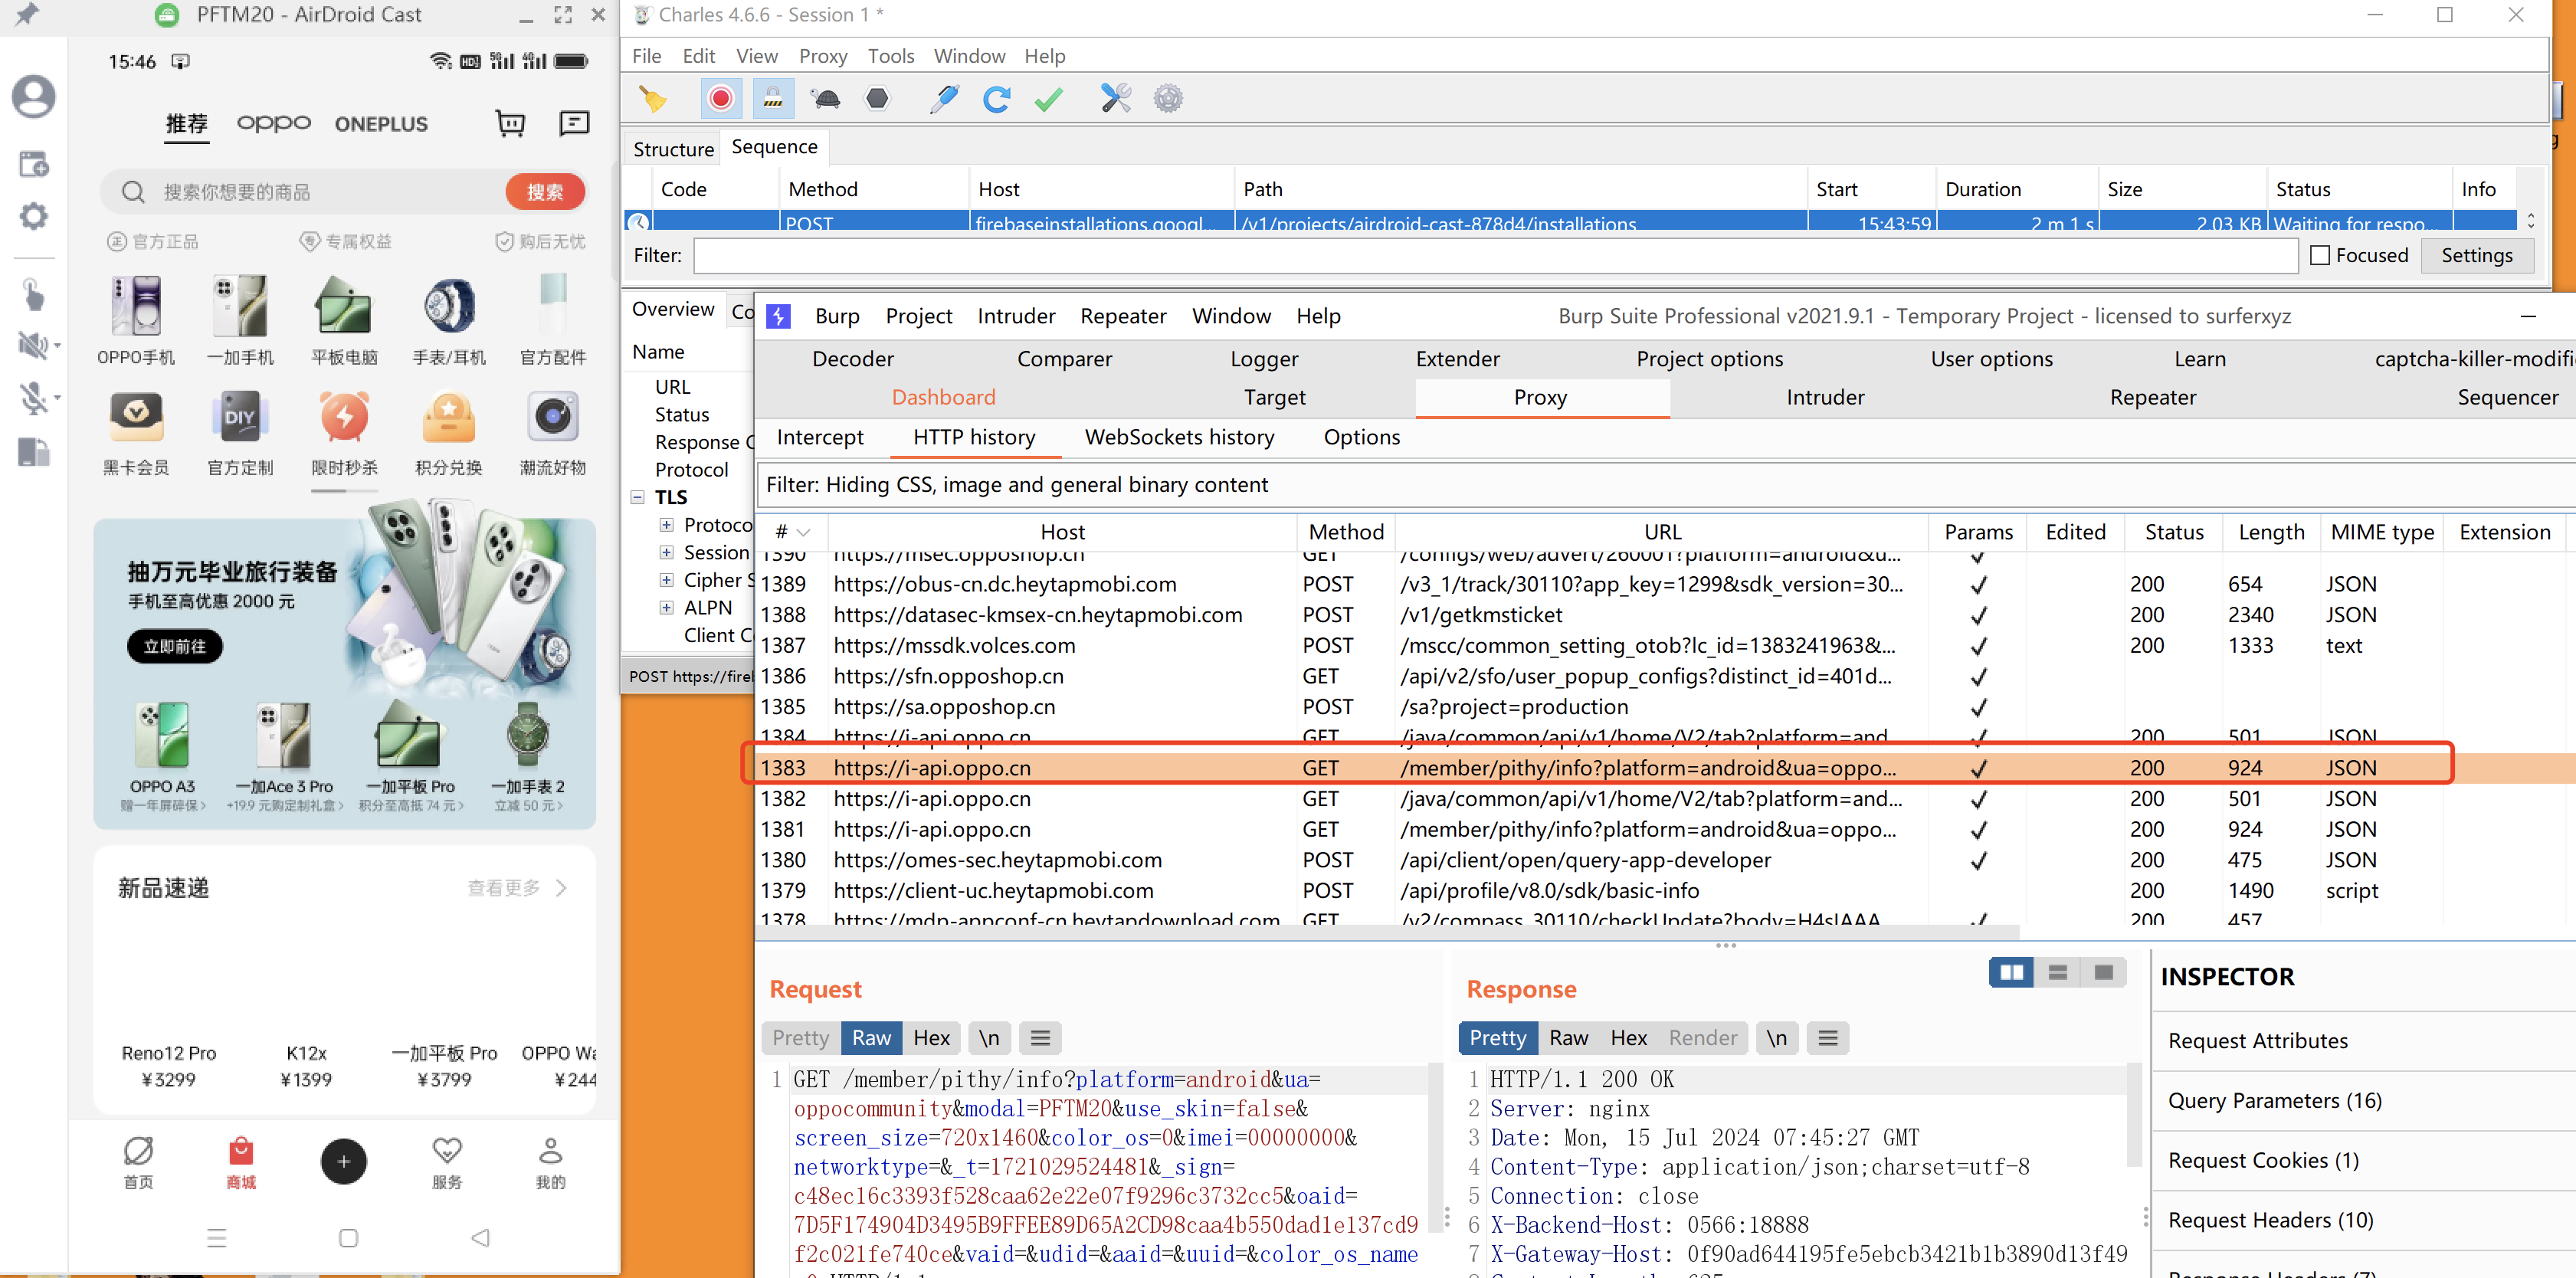Viewport: 2576px width, 1278px height.
Task: Tap the 首页 icon in bottom navigation
Action: tap(138, 1151)
